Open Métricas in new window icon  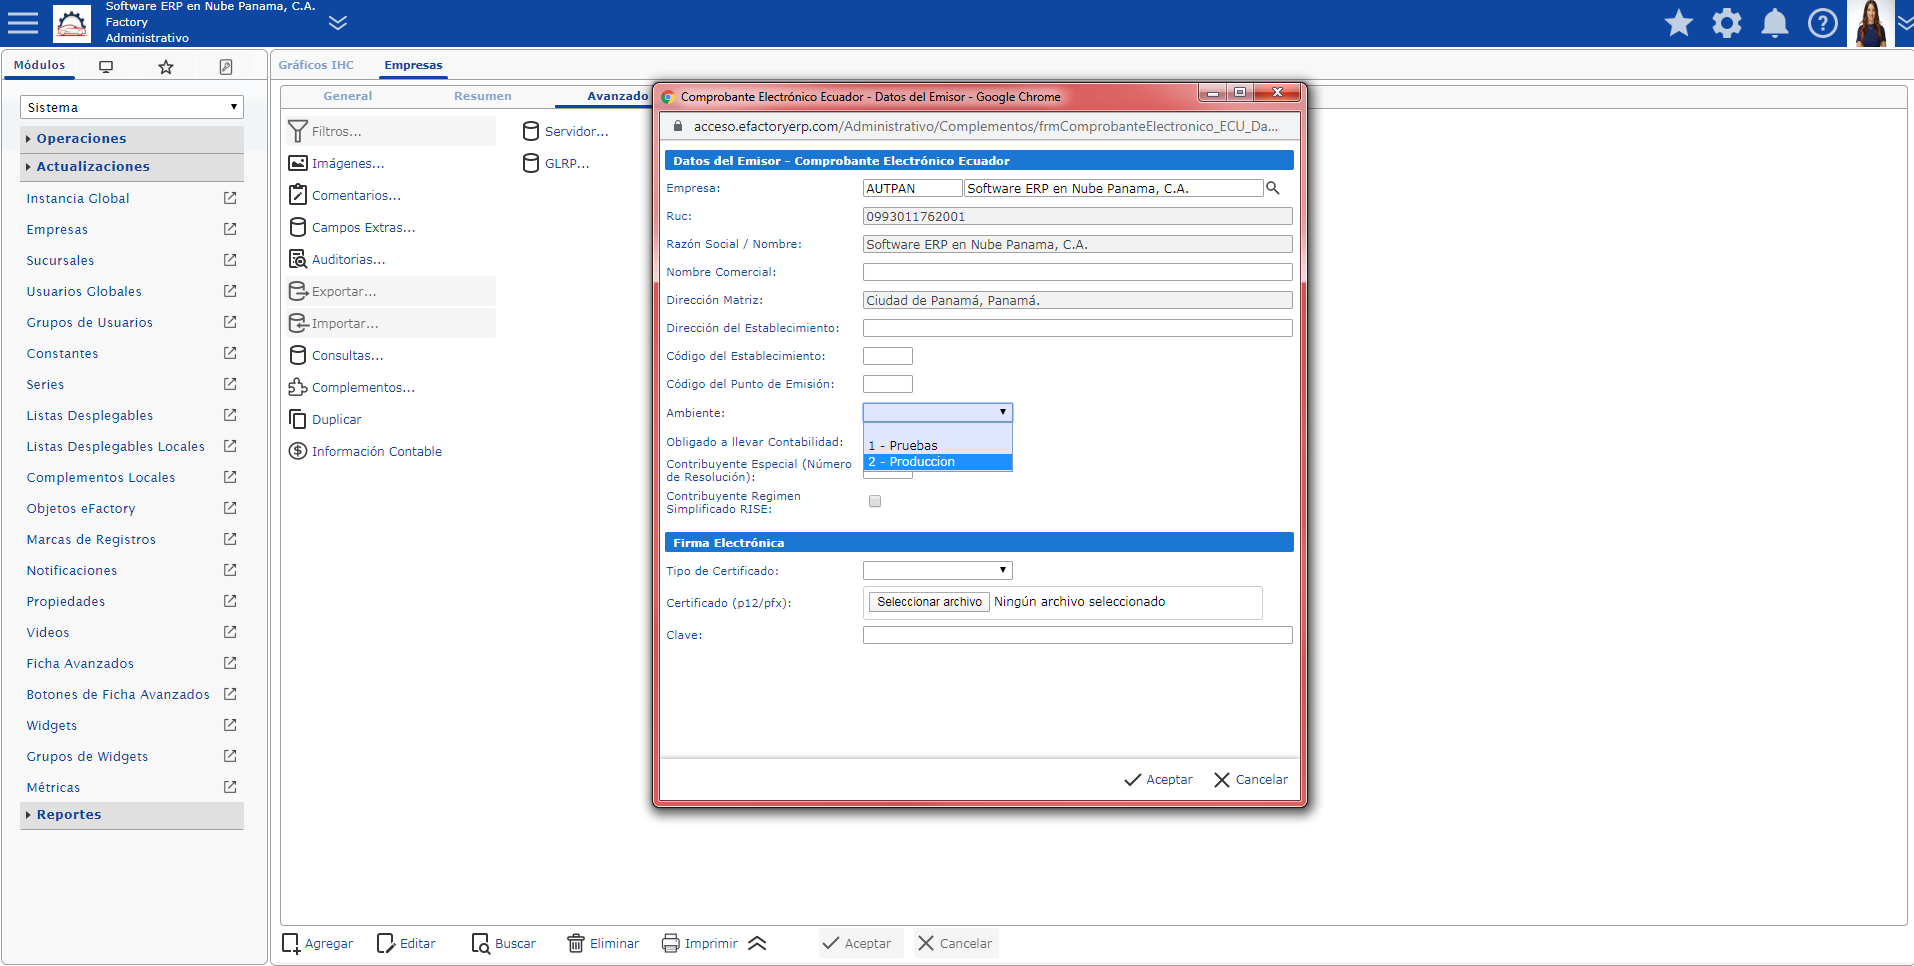[230, 787]
